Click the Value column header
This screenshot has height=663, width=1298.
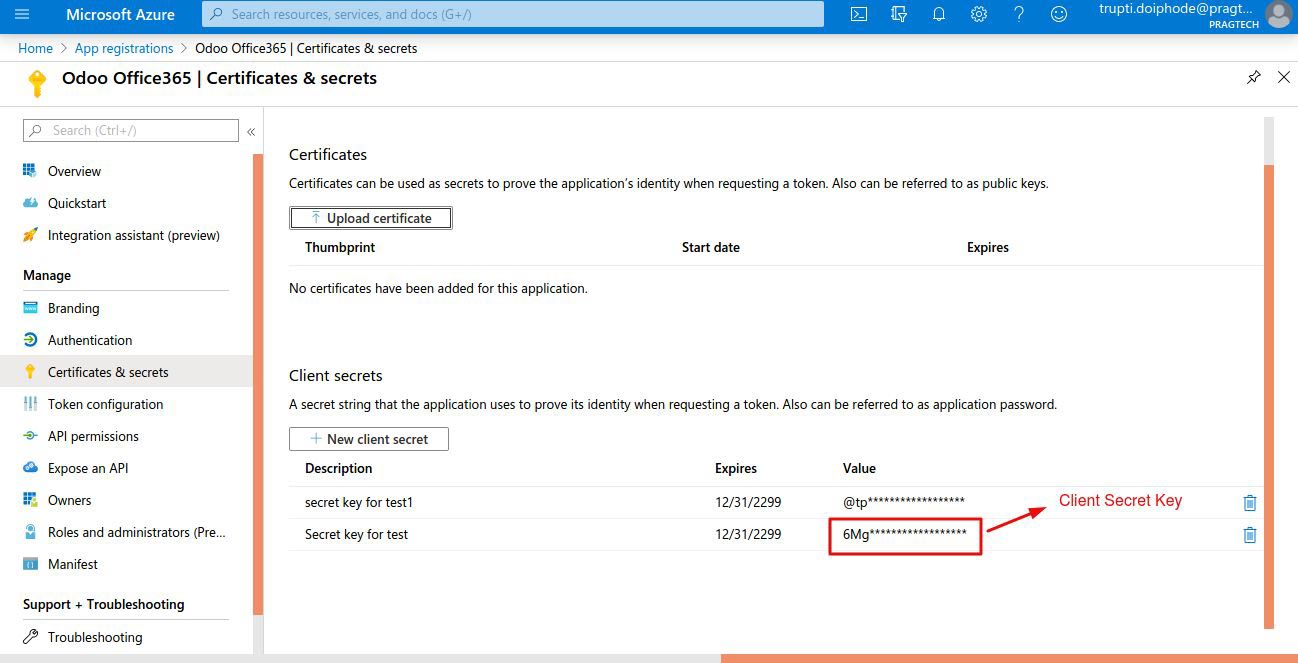859,468
